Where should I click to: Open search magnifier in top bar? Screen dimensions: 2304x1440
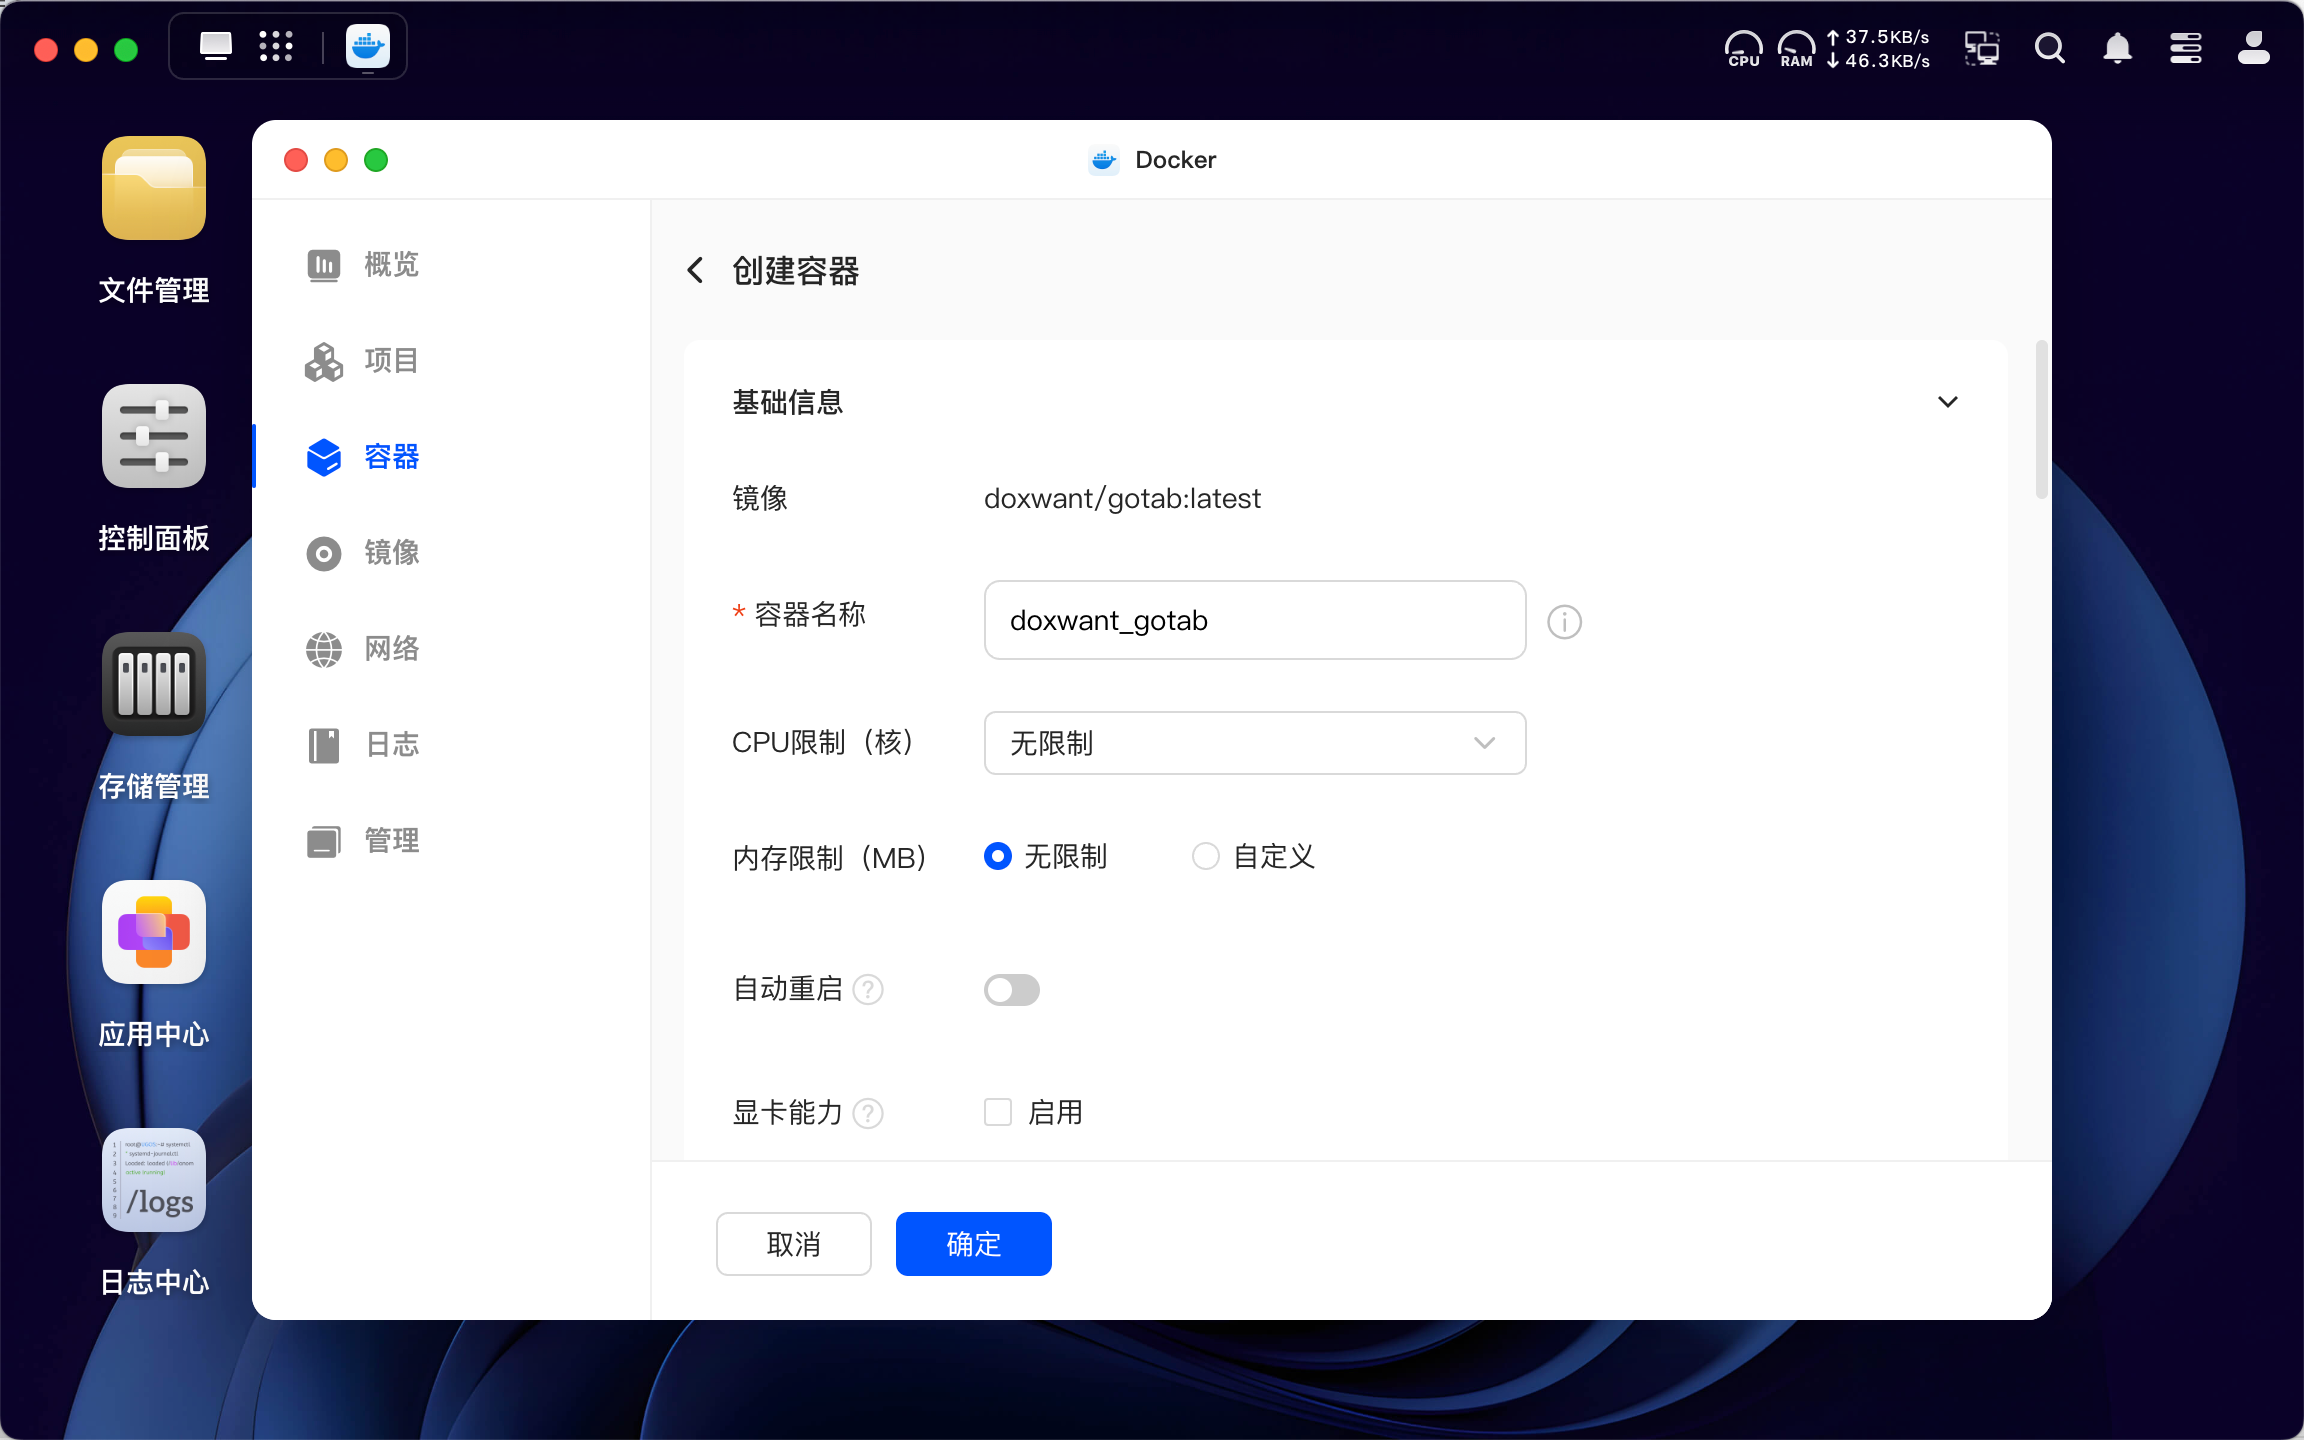pyautogui.click(x=2050, y=48)
